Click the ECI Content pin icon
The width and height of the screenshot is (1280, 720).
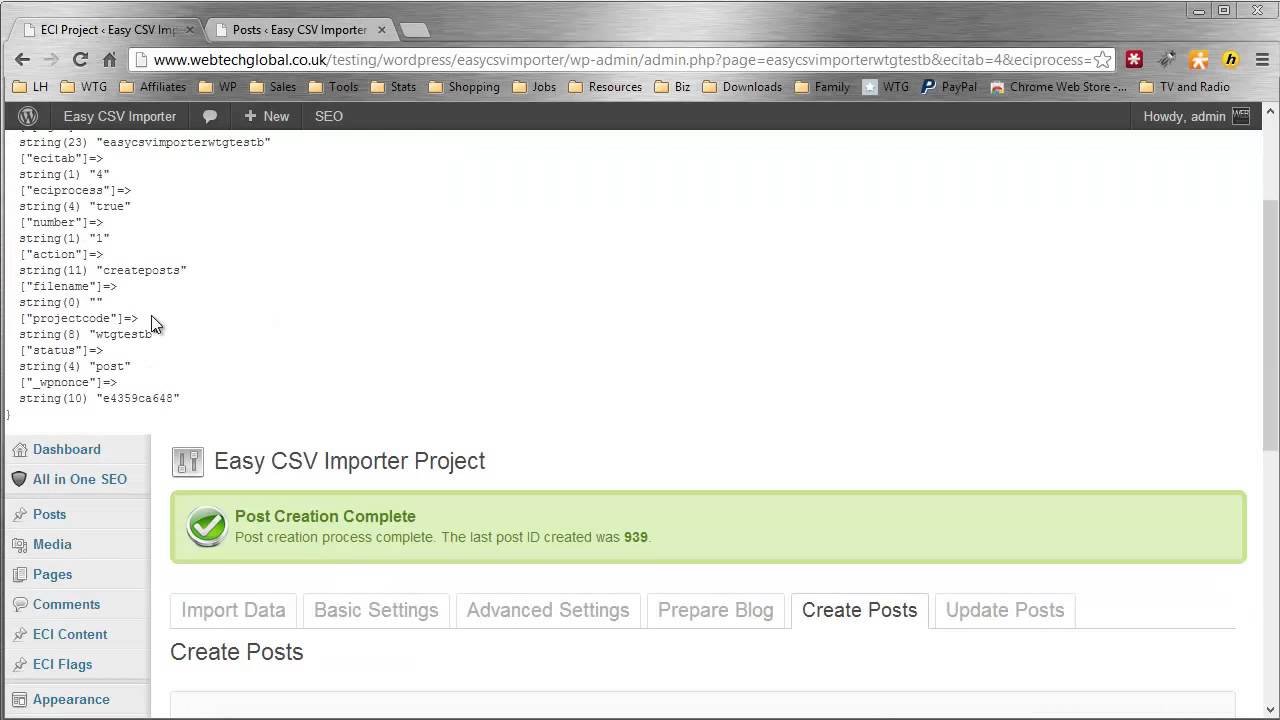coord(20,634)
